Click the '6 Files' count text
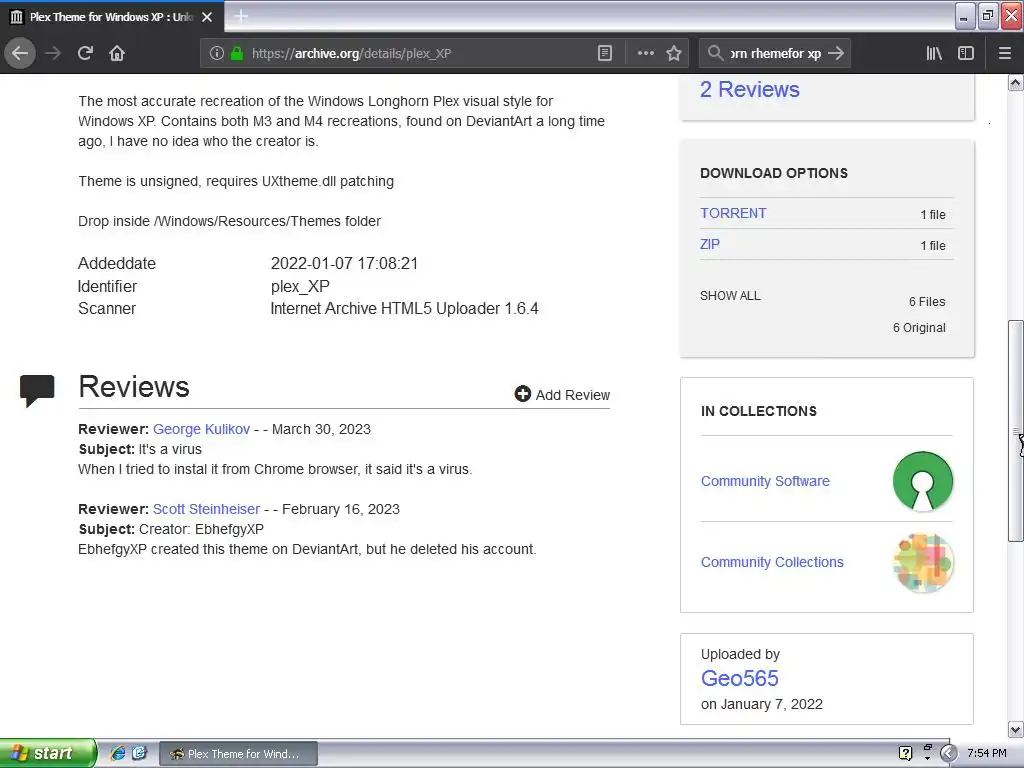 [927, 302]
